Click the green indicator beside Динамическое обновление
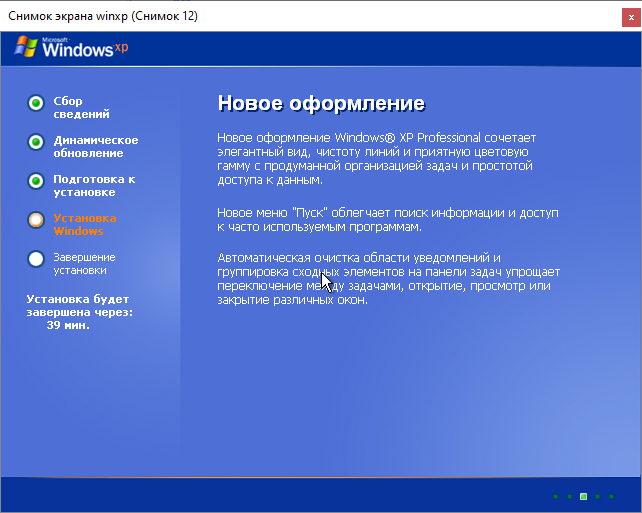The width and height of the screenshot is (642, 513). (36, 142)
